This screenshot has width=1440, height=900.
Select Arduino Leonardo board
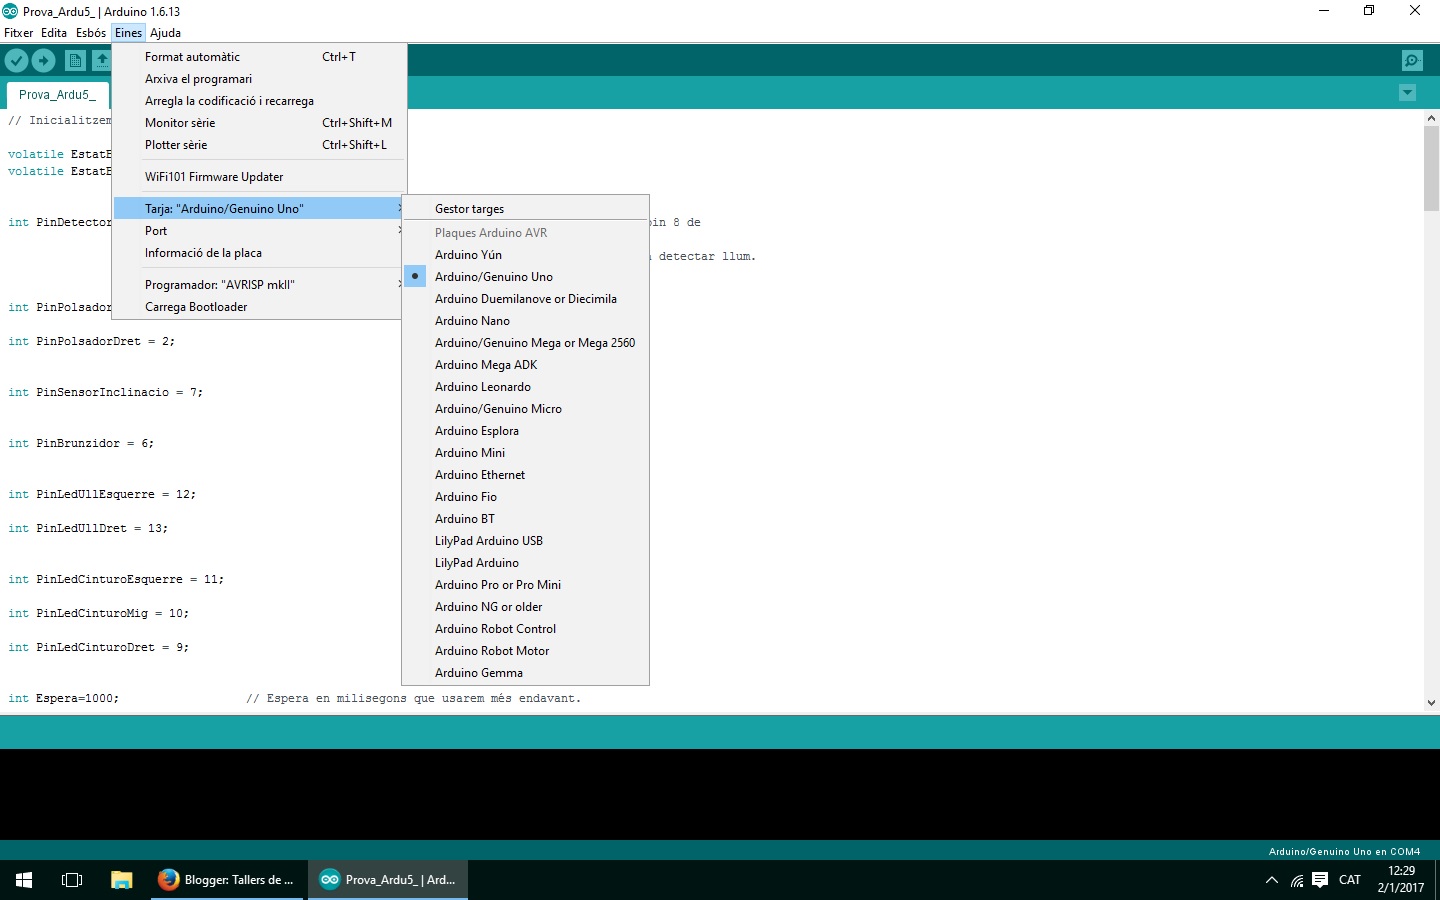[526, 387]
